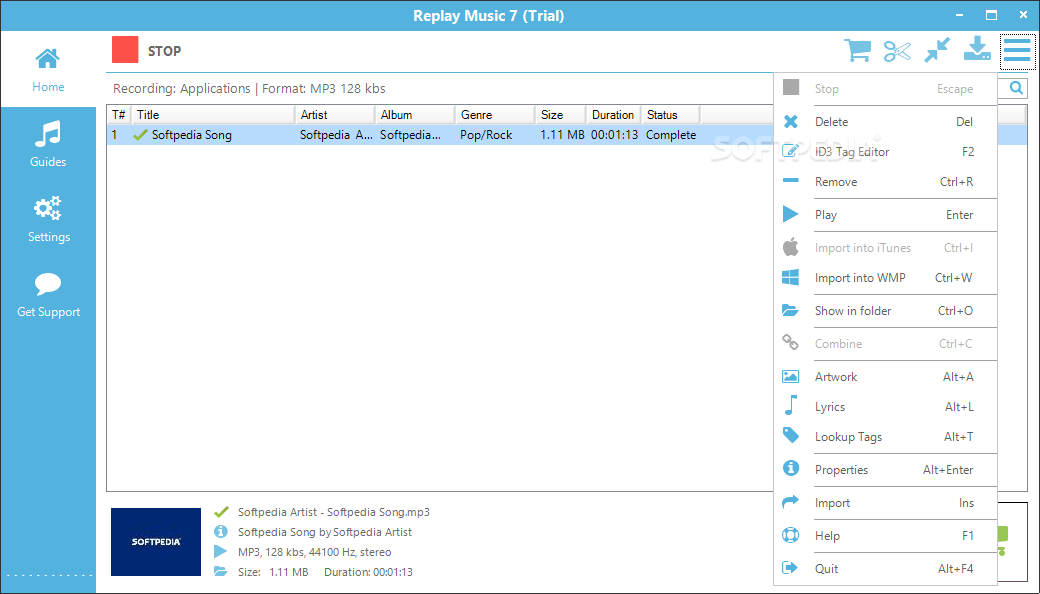Image resolution: width=1040 pixels, height=594 pixels.
Task: Select Import into WMP
Action: click(x=885, y=278)
